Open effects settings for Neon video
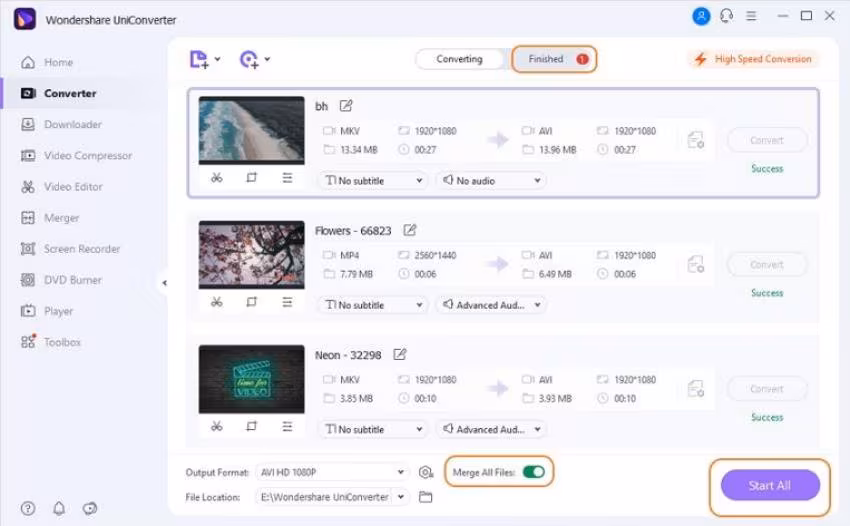Viewport: 850px width, 526px height. pos(287,426)
